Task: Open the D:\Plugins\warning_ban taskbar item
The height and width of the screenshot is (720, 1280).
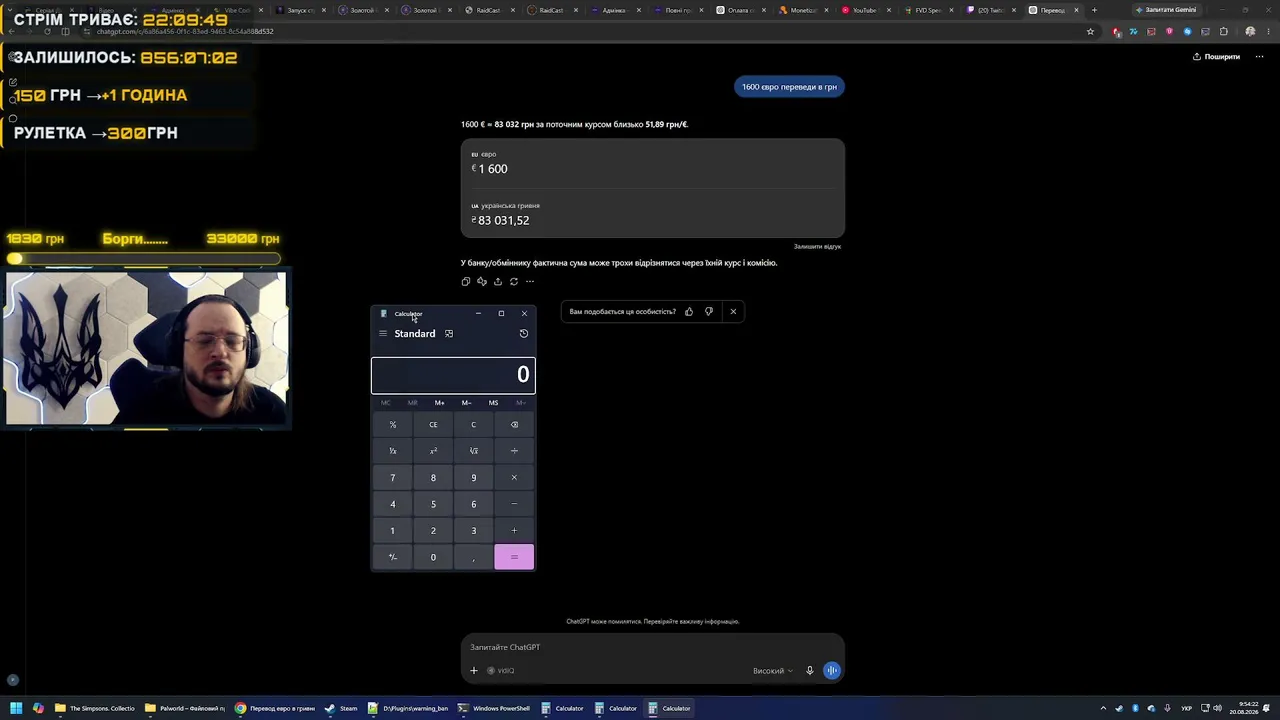Action: 408,708
